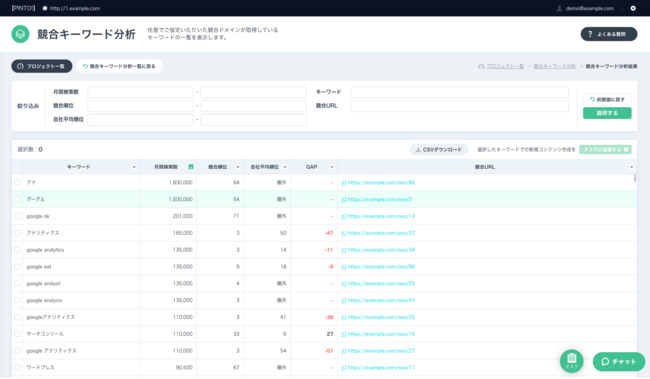Click the よくある質問 help button
The width and height of the screenshot is (650, 379).
click(609, 34)
